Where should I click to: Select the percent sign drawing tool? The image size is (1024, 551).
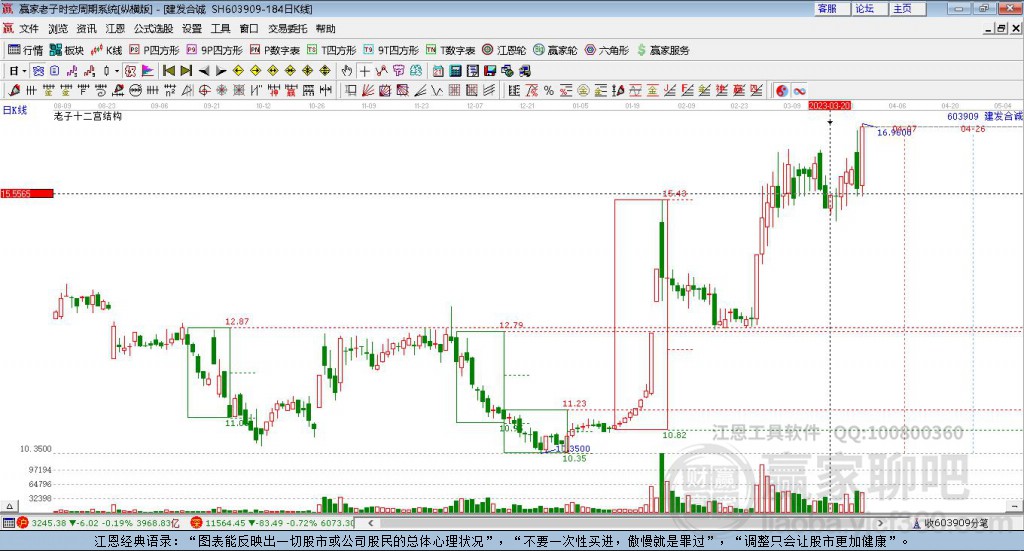(549, 90)
